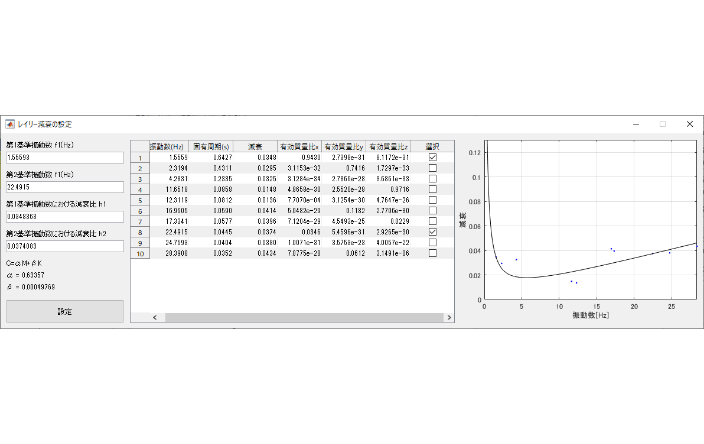Uncheck the selection checkbox in row 8
Screen dimensions: 704x444
[432, 231]
